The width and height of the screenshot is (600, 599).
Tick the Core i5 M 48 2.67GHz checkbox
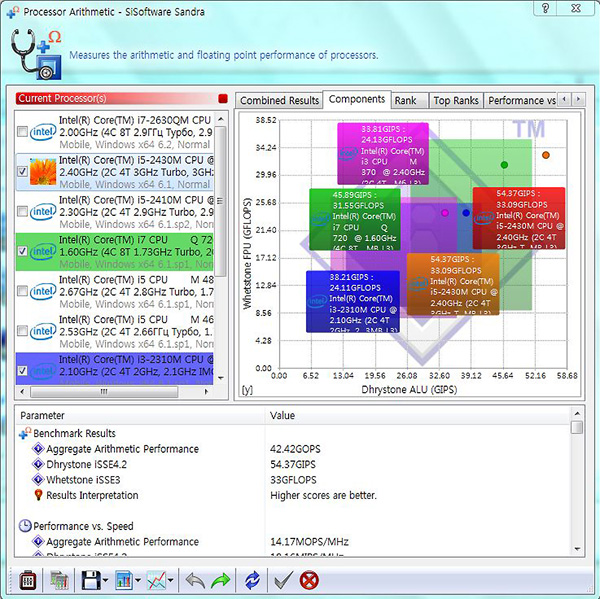pos(23,291)
